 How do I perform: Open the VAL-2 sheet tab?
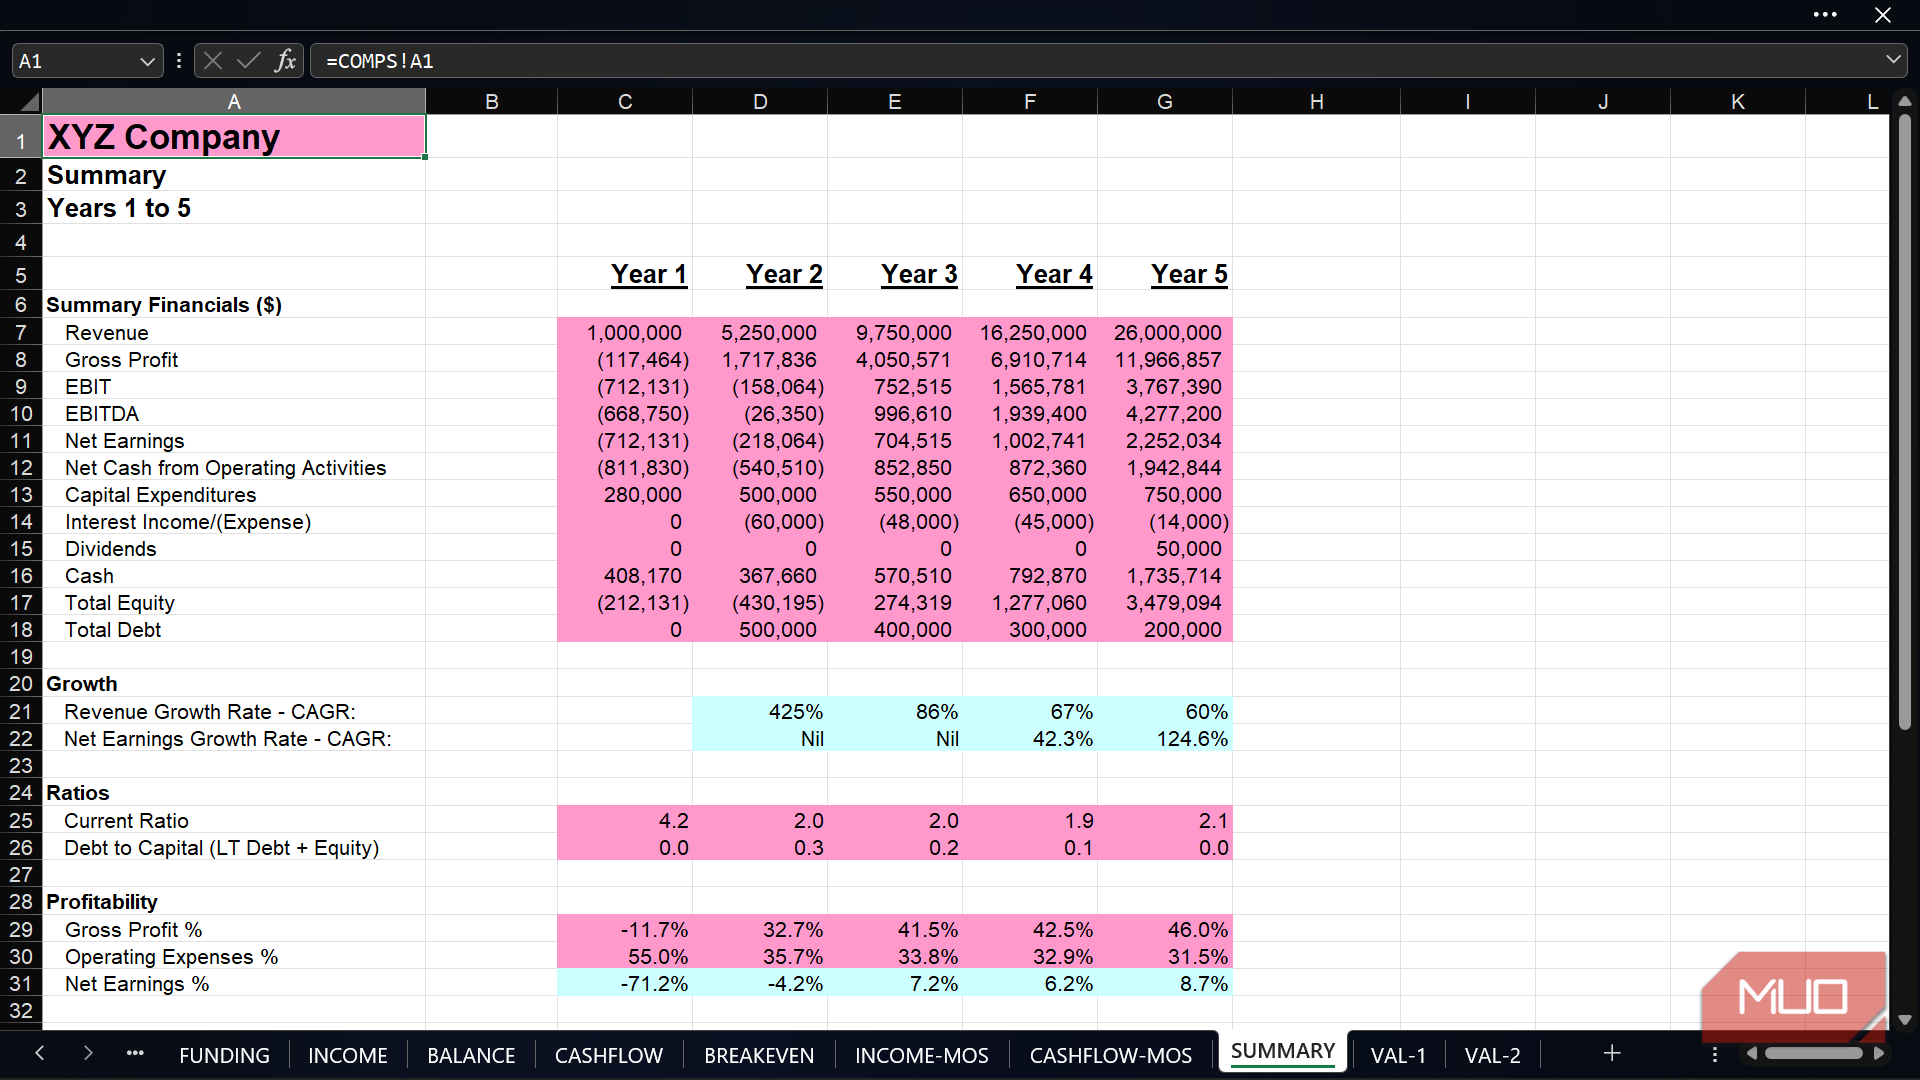1492,1055
